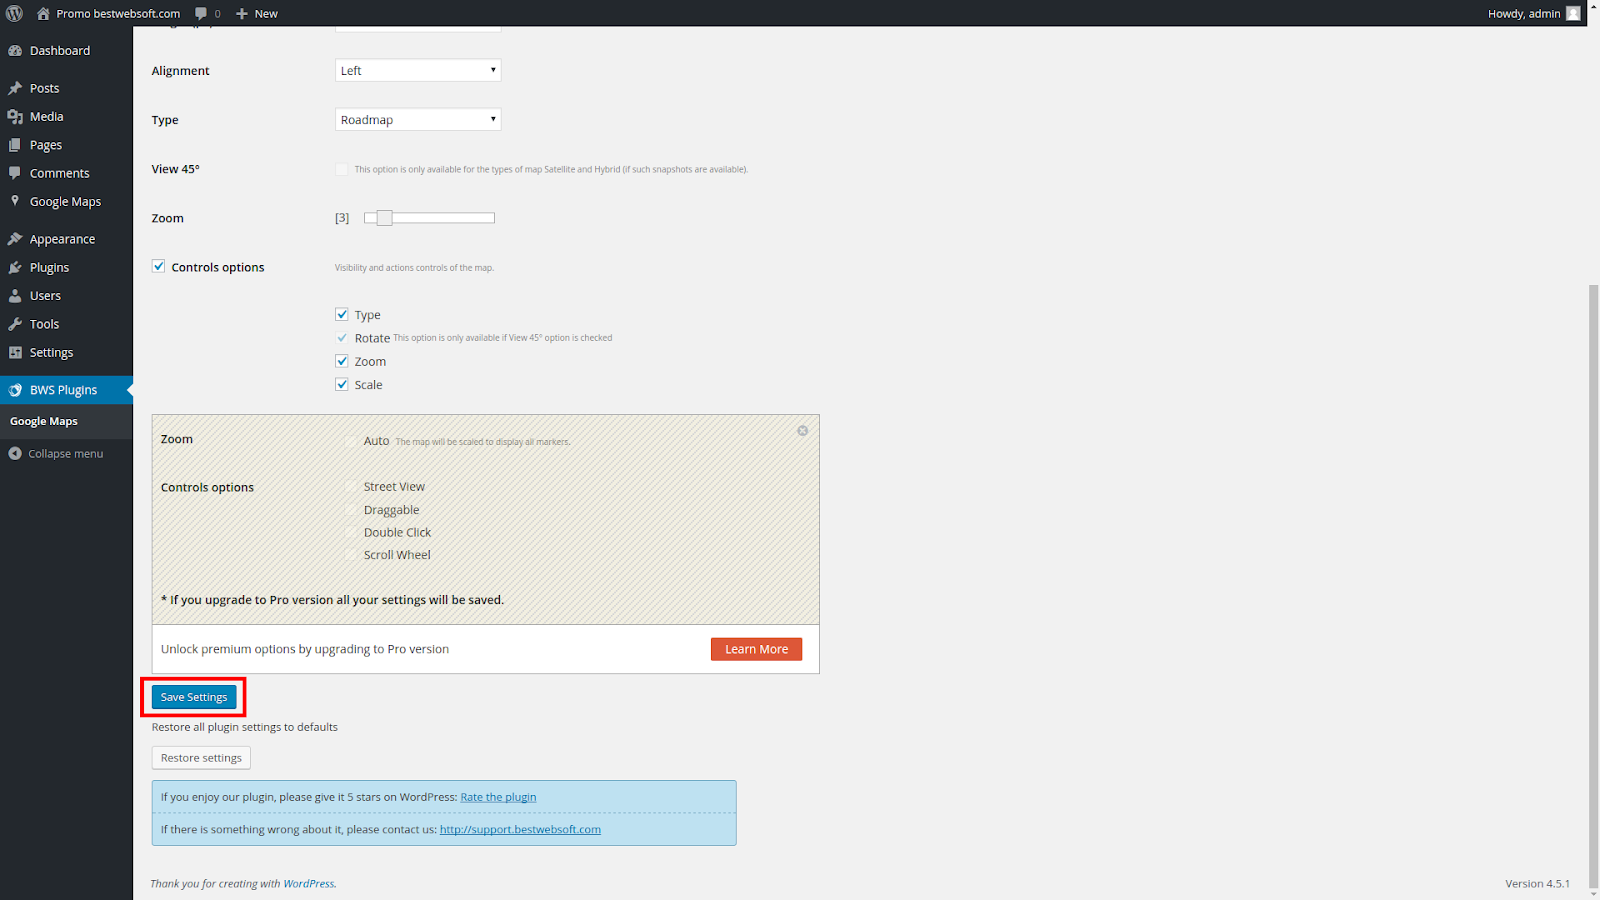Click the Collapse menu arrow icon

[x=15, y=454]
